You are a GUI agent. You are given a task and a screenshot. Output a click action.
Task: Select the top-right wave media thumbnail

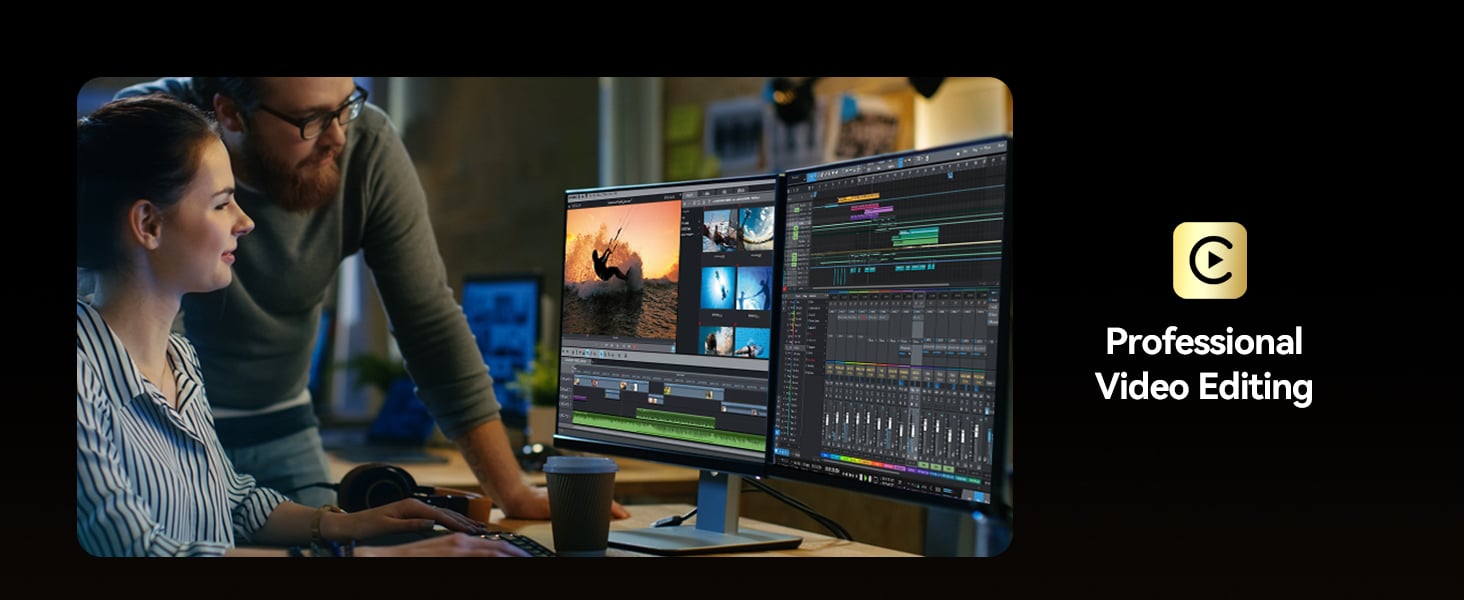[756, 228]
